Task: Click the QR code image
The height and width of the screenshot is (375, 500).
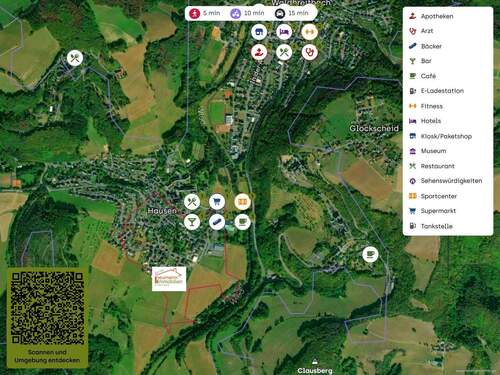Action: [x=47, y=308]
